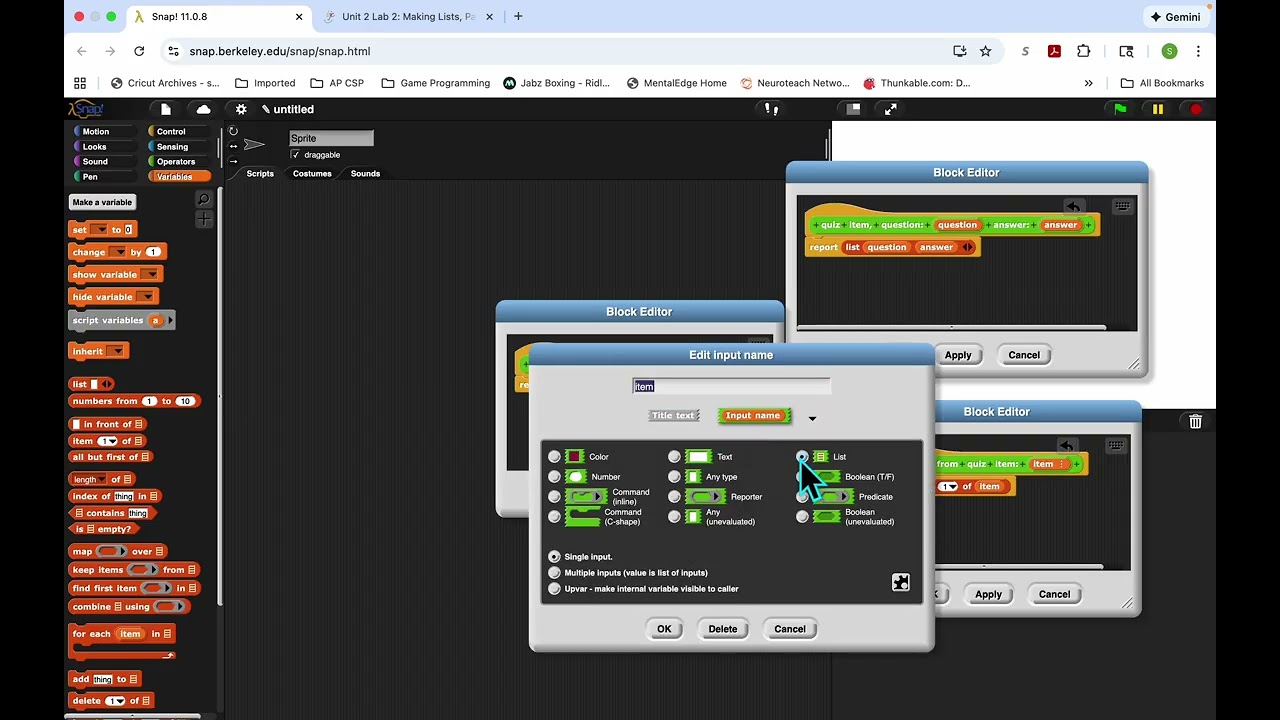Screen dimensions: 1280x720
Task: Open variable dropdown in hide variable block
Action: click(146, 297)
